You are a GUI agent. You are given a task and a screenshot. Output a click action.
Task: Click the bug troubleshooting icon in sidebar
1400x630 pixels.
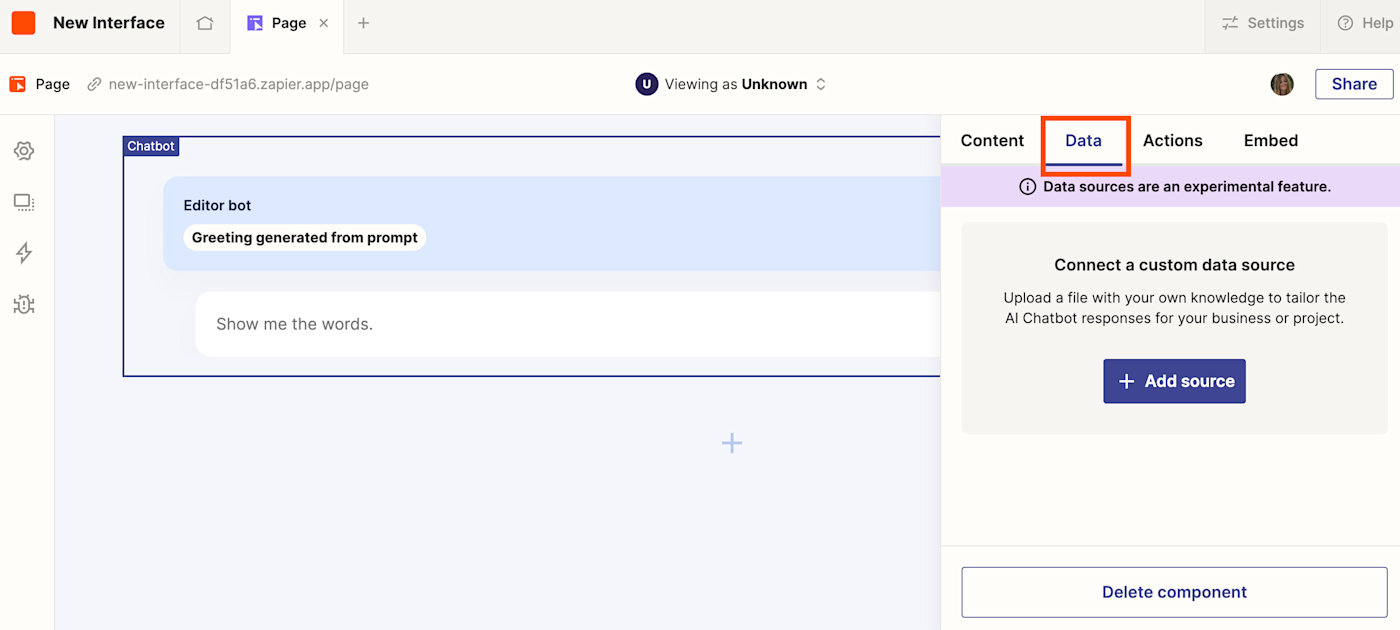tap(25, 304)
